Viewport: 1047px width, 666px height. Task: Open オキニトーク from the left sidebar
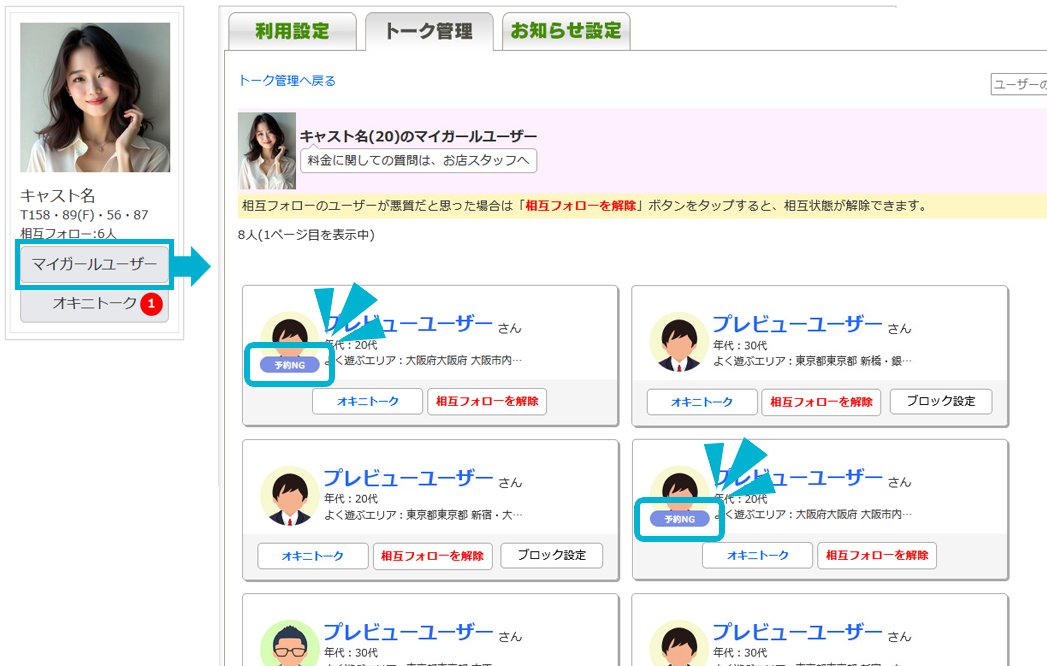94,303
